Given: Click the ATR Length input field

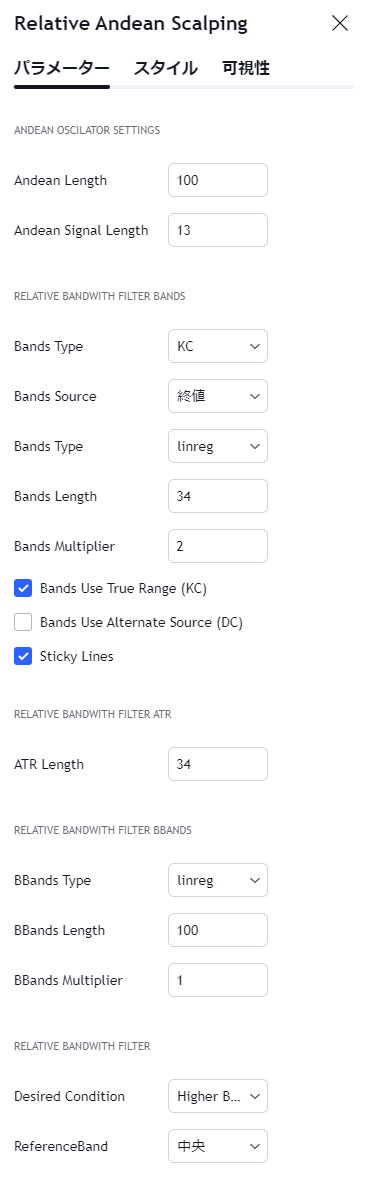Looking at the screenshot, I should 218,764.
